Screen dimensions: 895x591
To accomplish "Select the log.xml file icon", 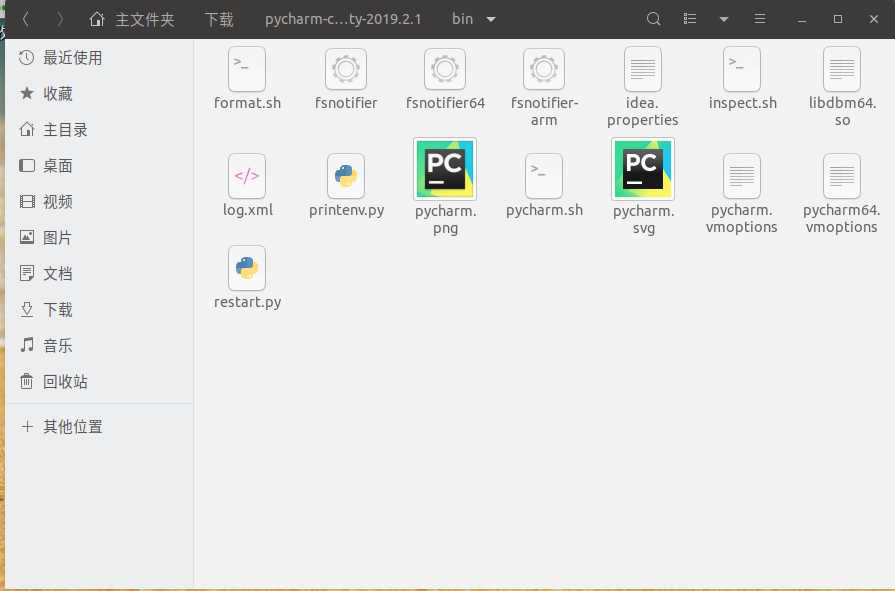I will 247,176.
